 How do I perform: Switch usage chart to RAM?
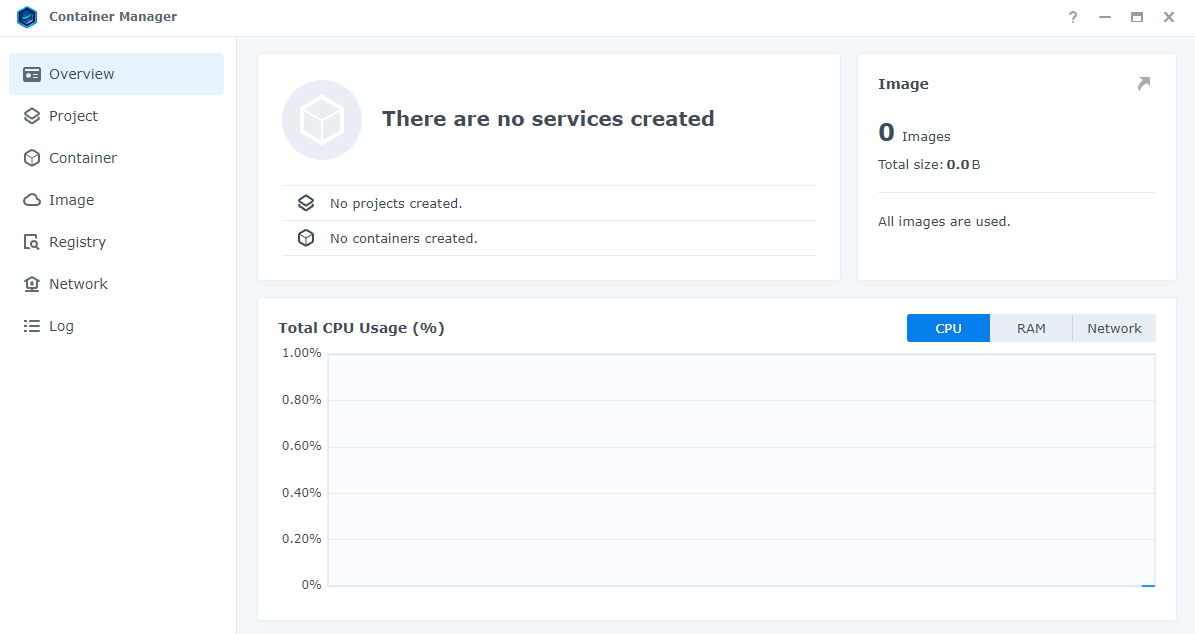[1031, 328]
